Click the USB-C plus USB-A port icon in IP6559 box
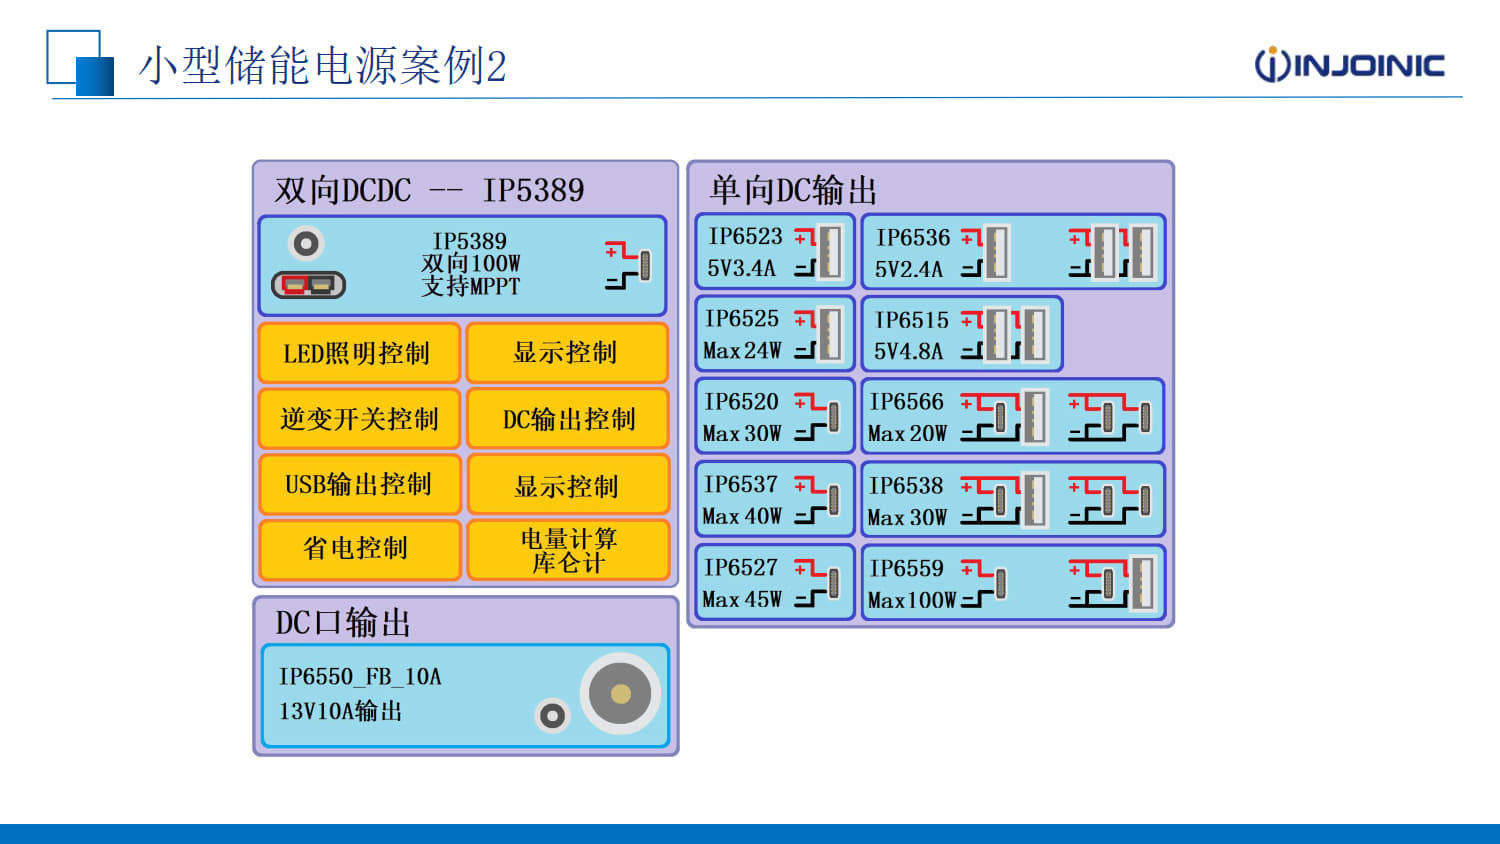Screen dimensions: 1500x844 [1111, 582]
